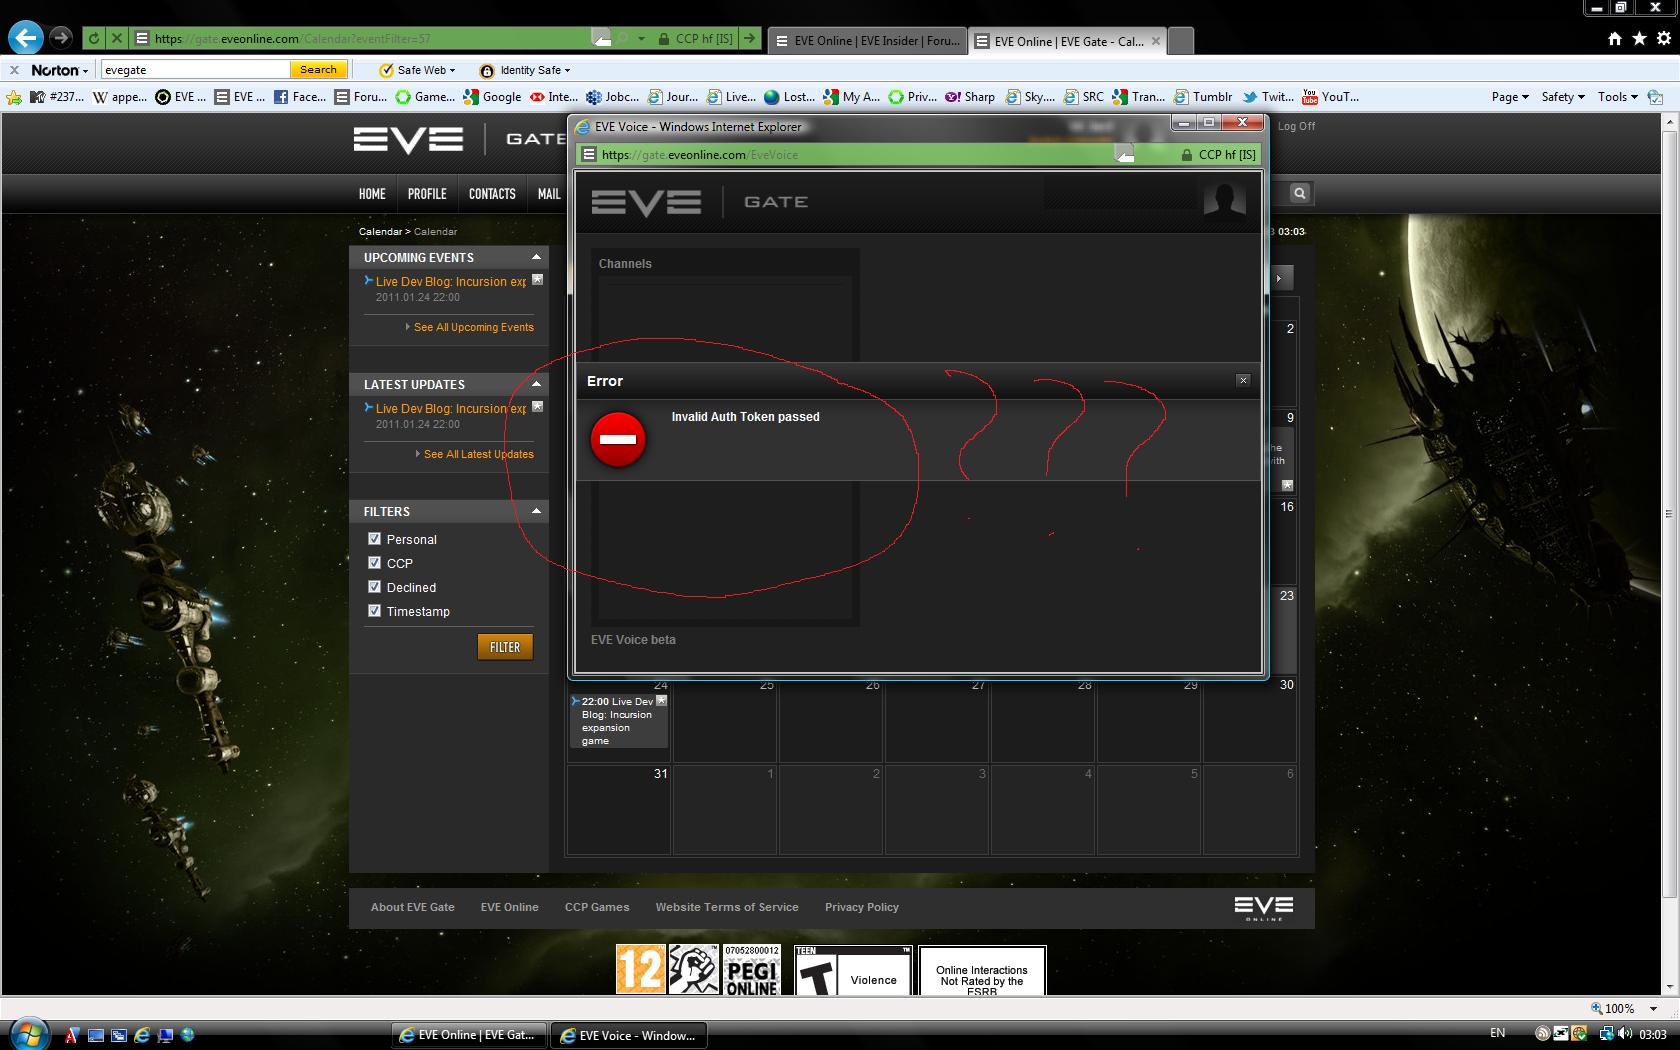Open the Windows Start orb
1680x1050 pixels.
coord(27,1034)
